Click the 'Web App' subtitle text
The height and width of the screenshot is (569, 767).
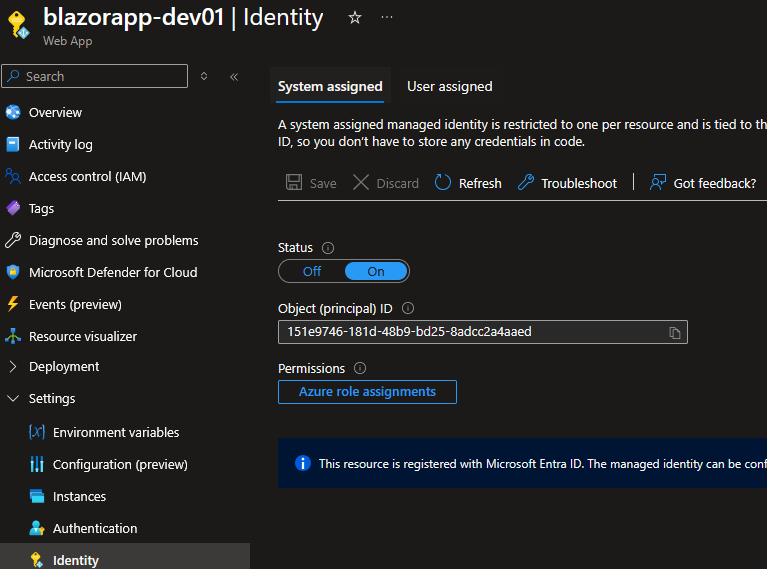click(68, 41)
